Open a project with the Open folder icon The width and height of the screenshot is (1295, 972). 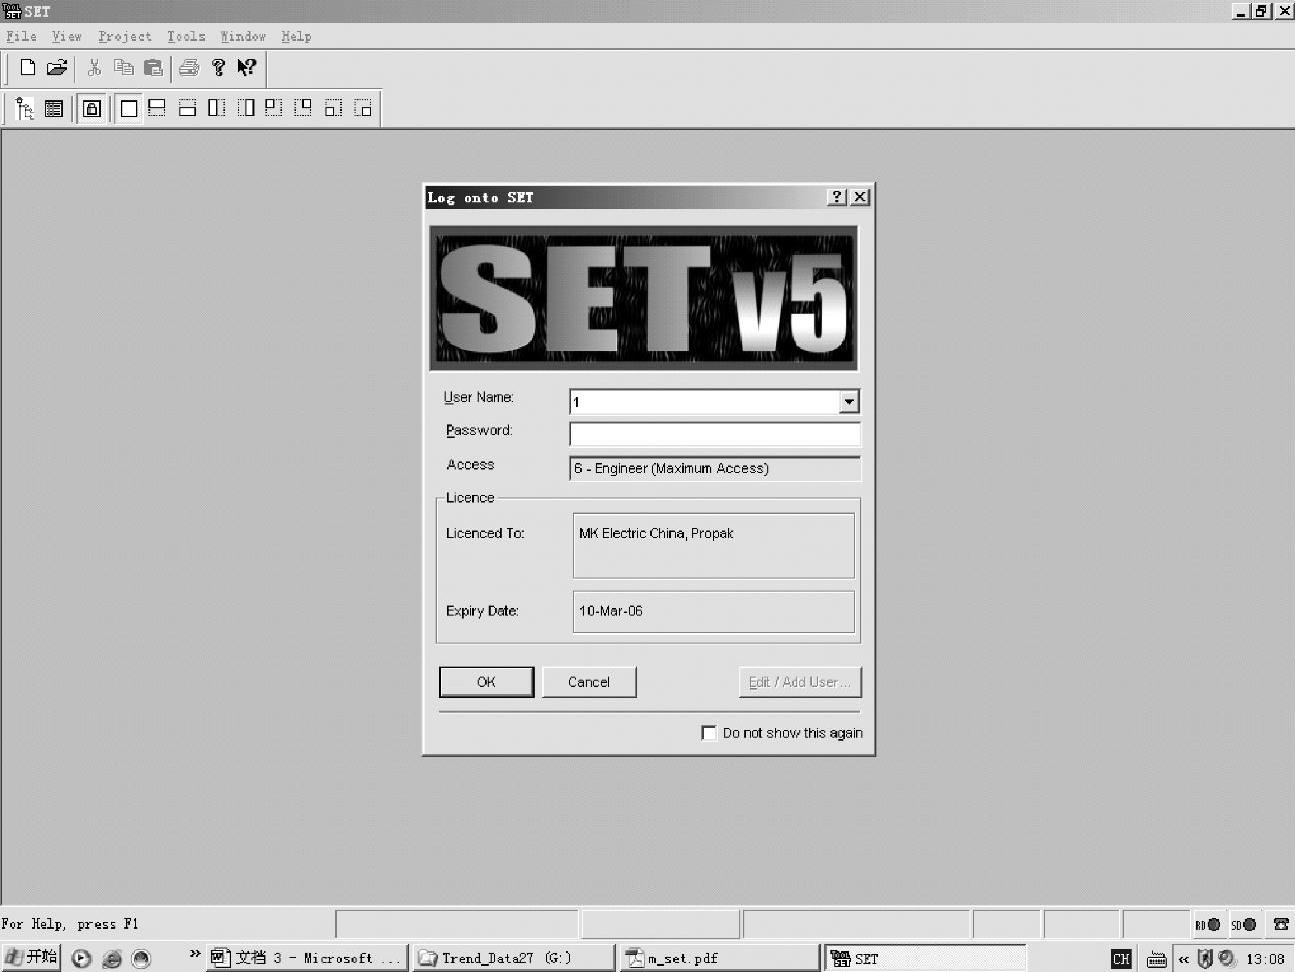click(x=57, y=68)
